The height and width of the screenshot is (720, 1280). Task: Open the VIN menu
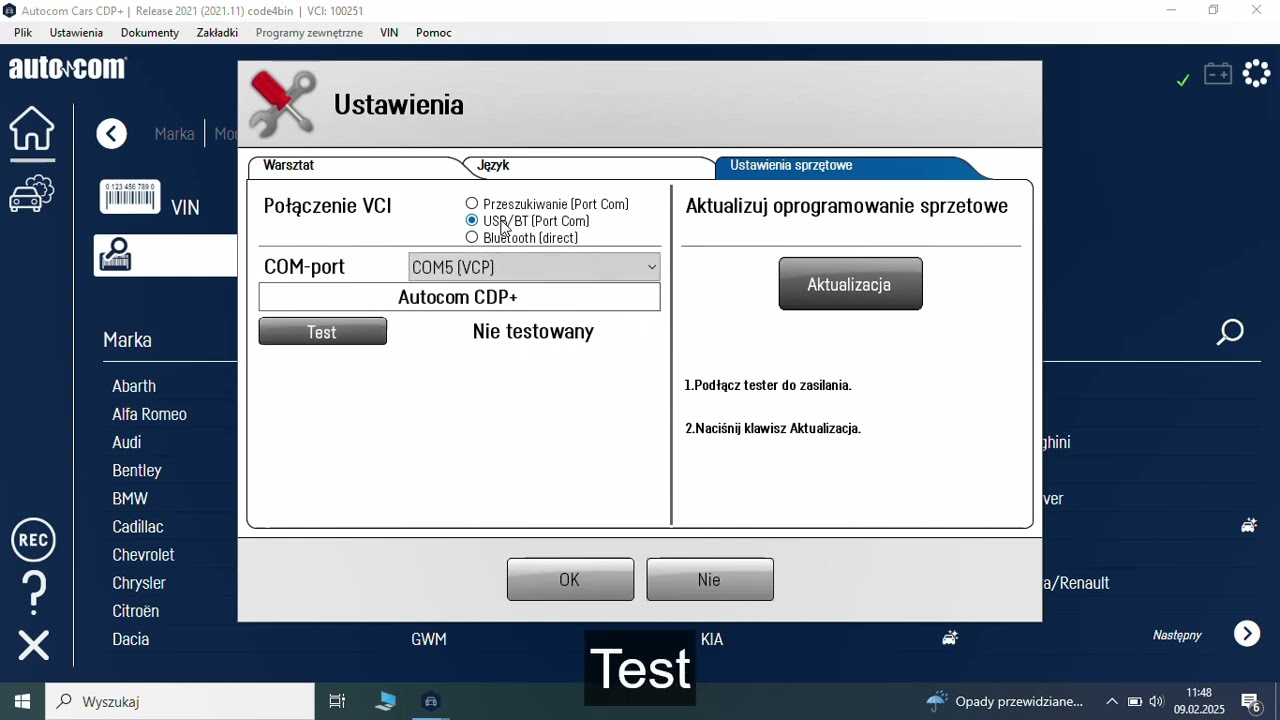click(x=389, y=33)
